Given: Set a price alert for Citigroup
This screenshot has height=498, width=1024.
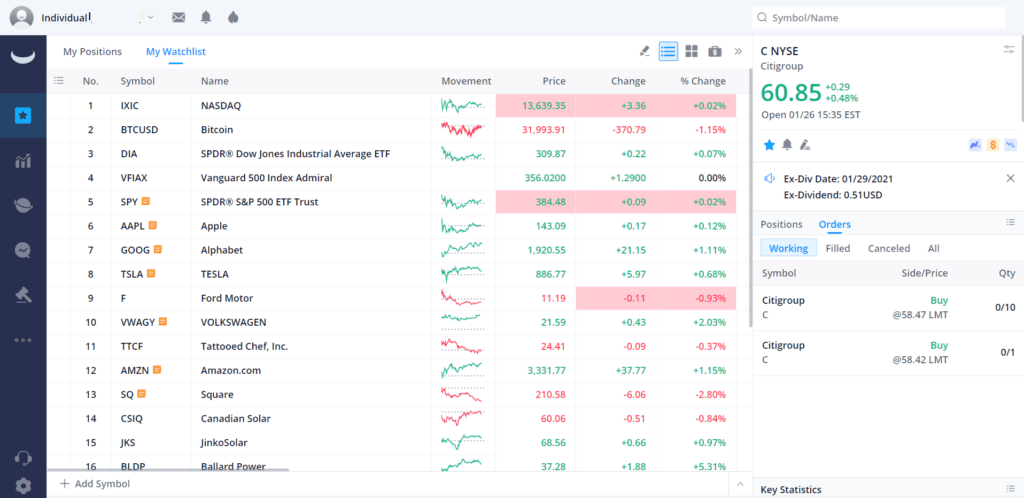Looking at the screenshot, I should click(x=787, y=145).
